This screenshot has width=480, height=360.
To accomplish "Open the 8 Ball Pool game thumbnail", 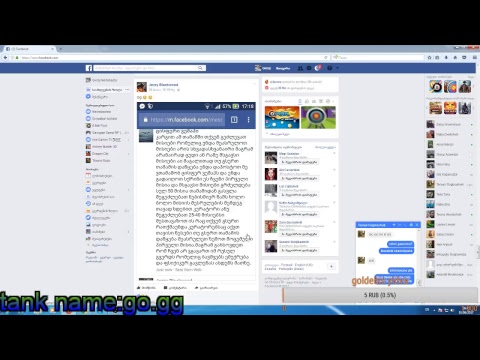I will tap(282, 117).
